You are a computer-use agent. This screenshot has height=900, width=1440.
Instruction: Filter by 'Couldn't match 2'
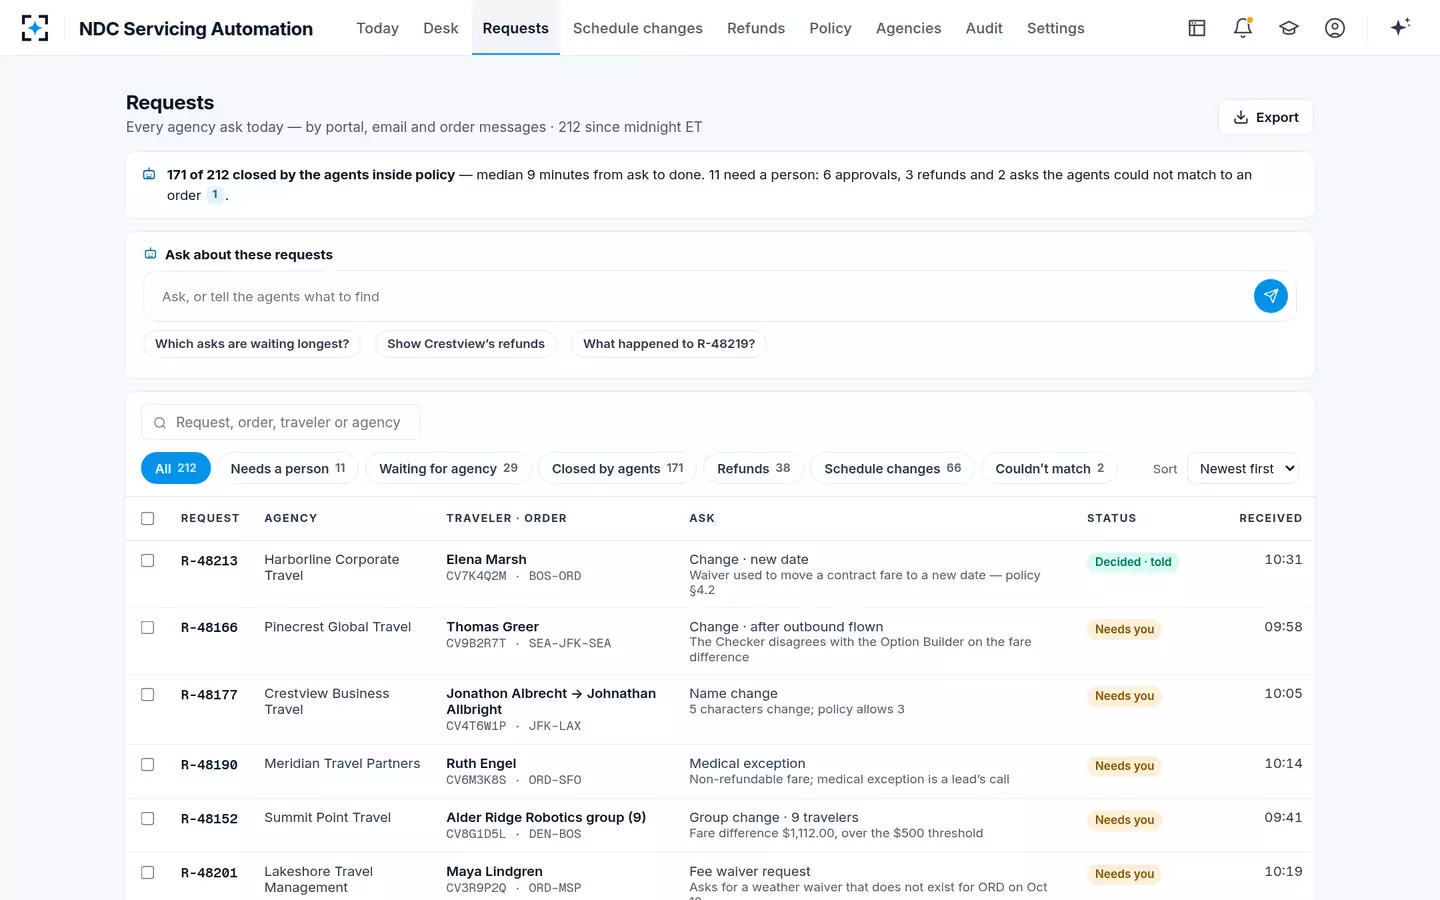pos(1049,468)
